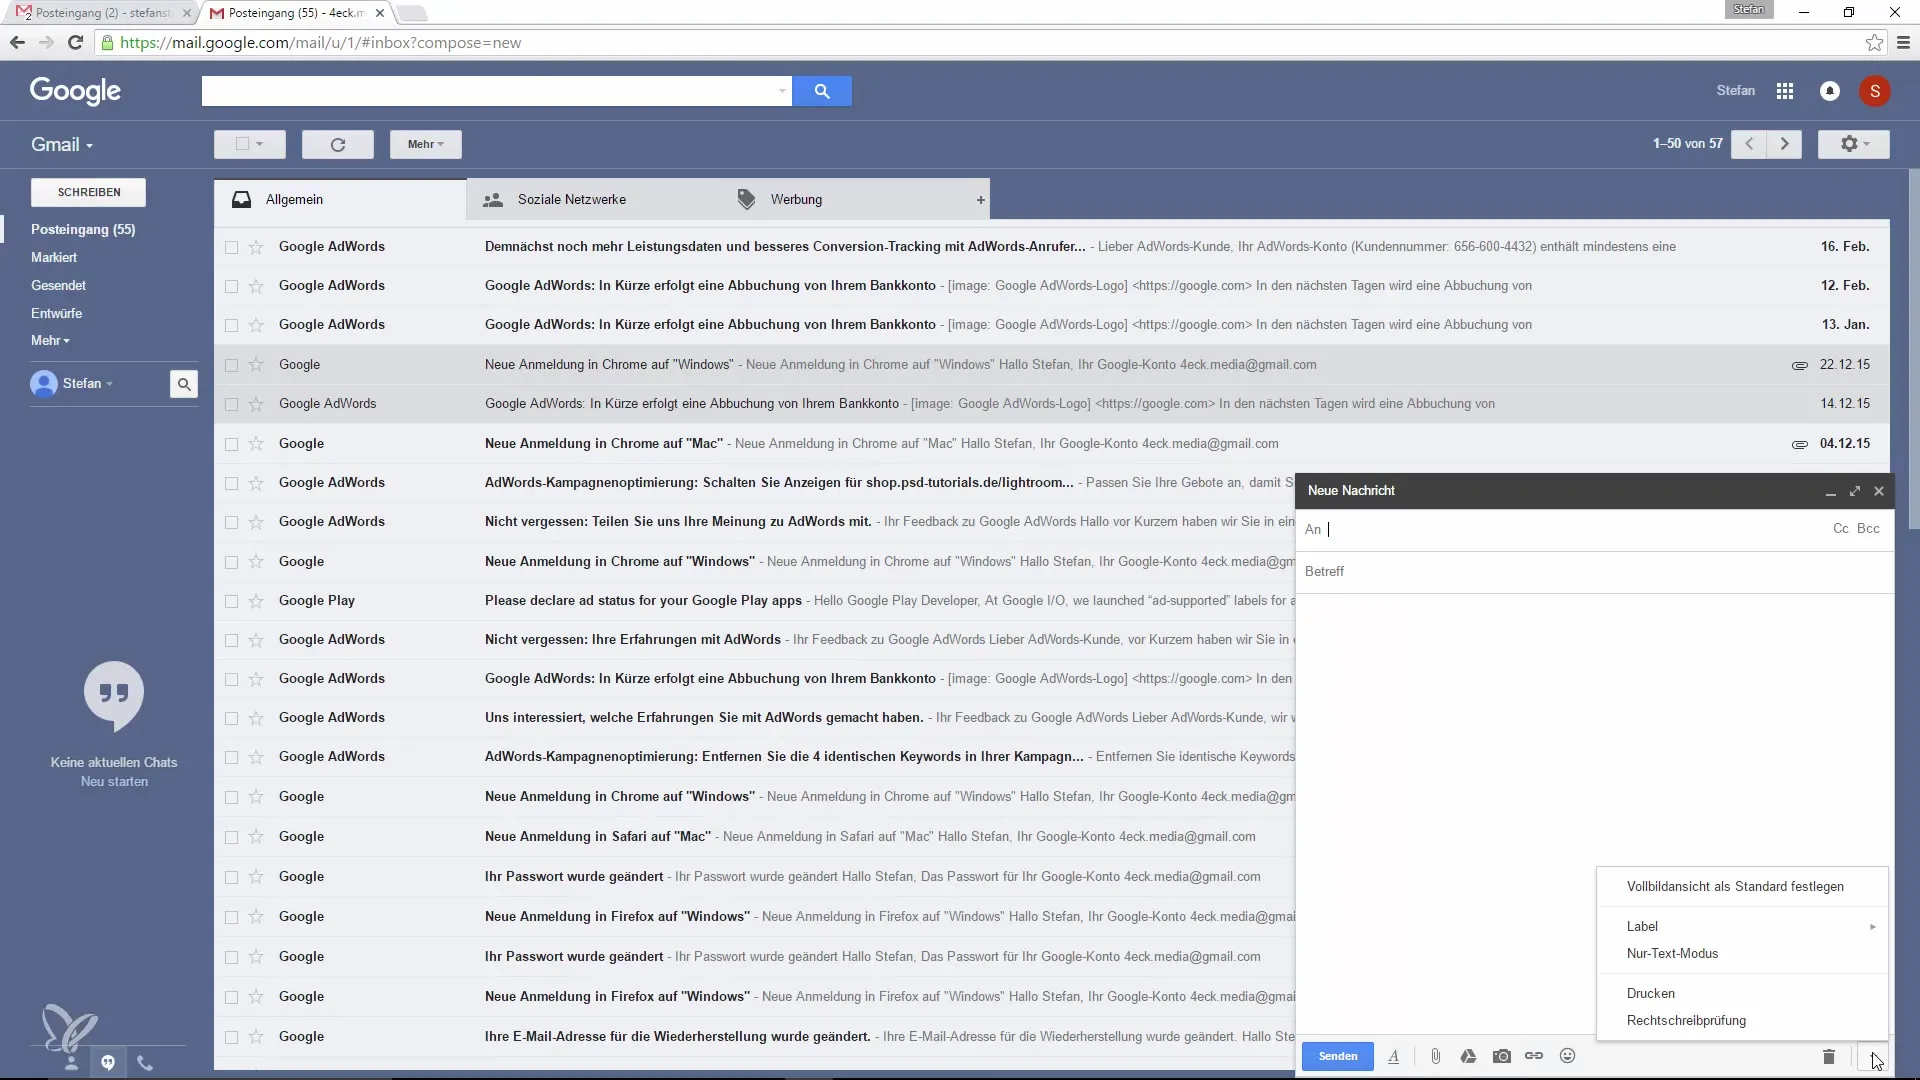Close the Neue Nachricht compose window

coord(1879,491)
